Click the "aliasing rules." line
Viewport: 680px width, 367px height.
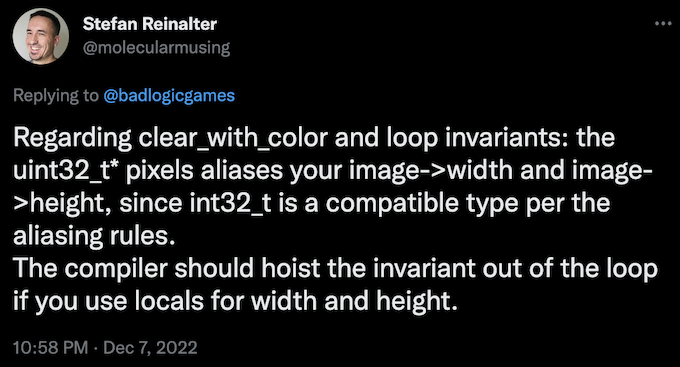pos(94,236)
